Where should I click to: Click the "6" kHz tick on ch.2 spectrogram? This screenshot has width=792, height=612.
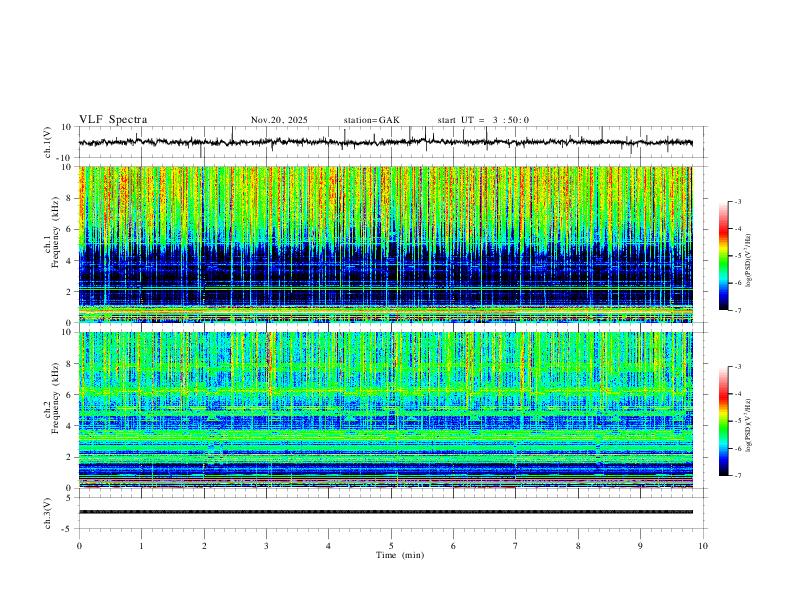point(70,395)
